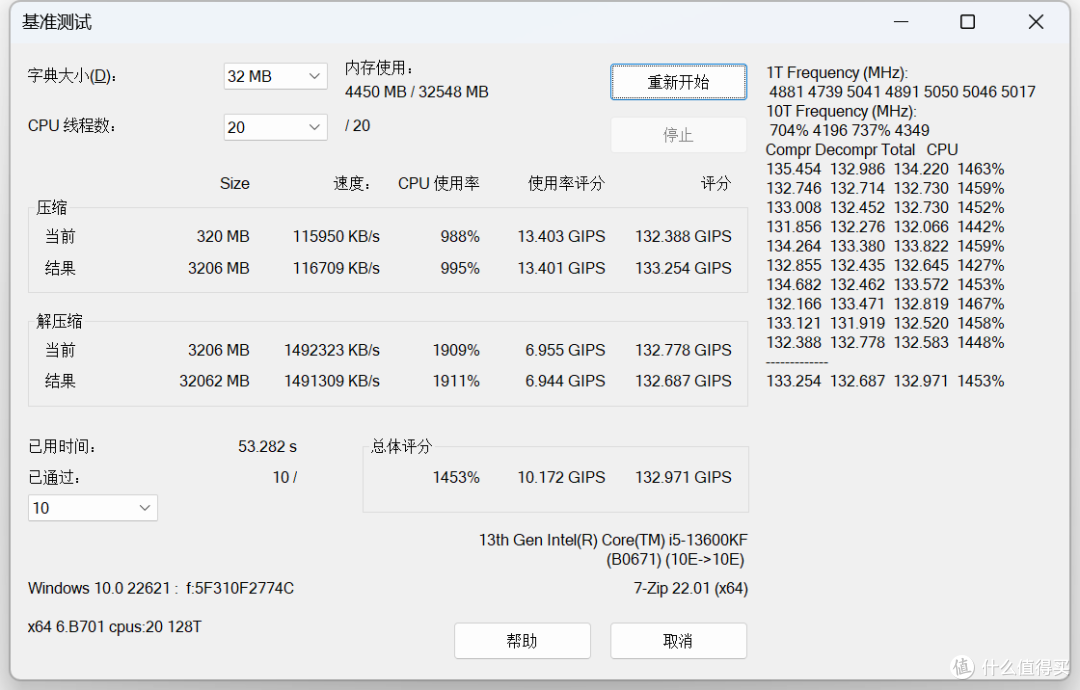Click the greyed-out 停止 stop button
The height and width of the screenshot is (690, 1080).
(678, 135)
